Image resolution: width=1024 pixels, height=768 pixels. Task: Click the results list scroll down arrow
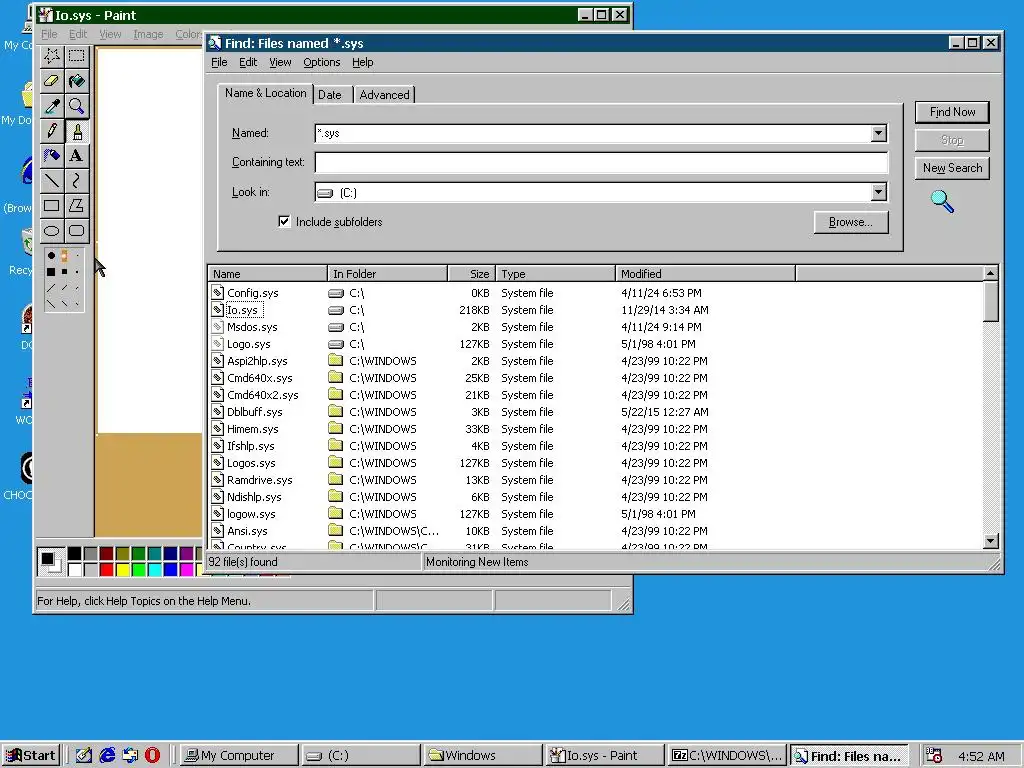pos(991,541)
